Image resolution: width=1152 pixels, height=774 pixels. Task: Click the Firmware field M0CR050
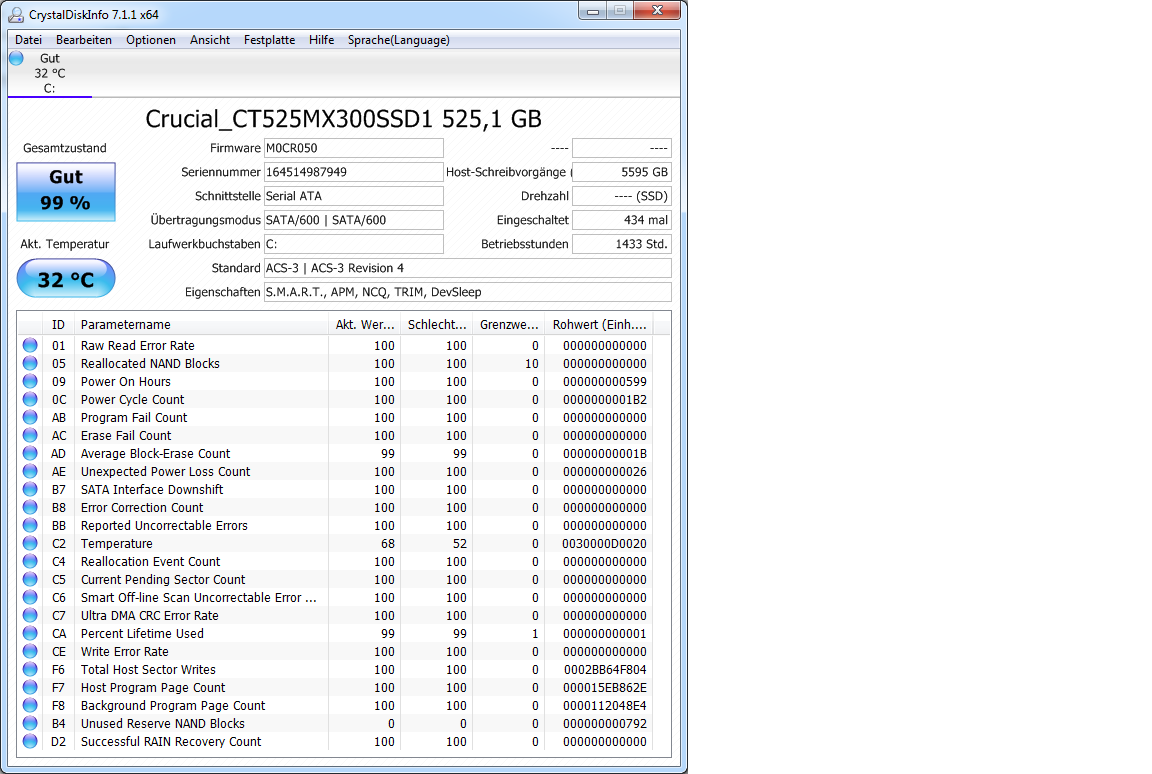353,148
